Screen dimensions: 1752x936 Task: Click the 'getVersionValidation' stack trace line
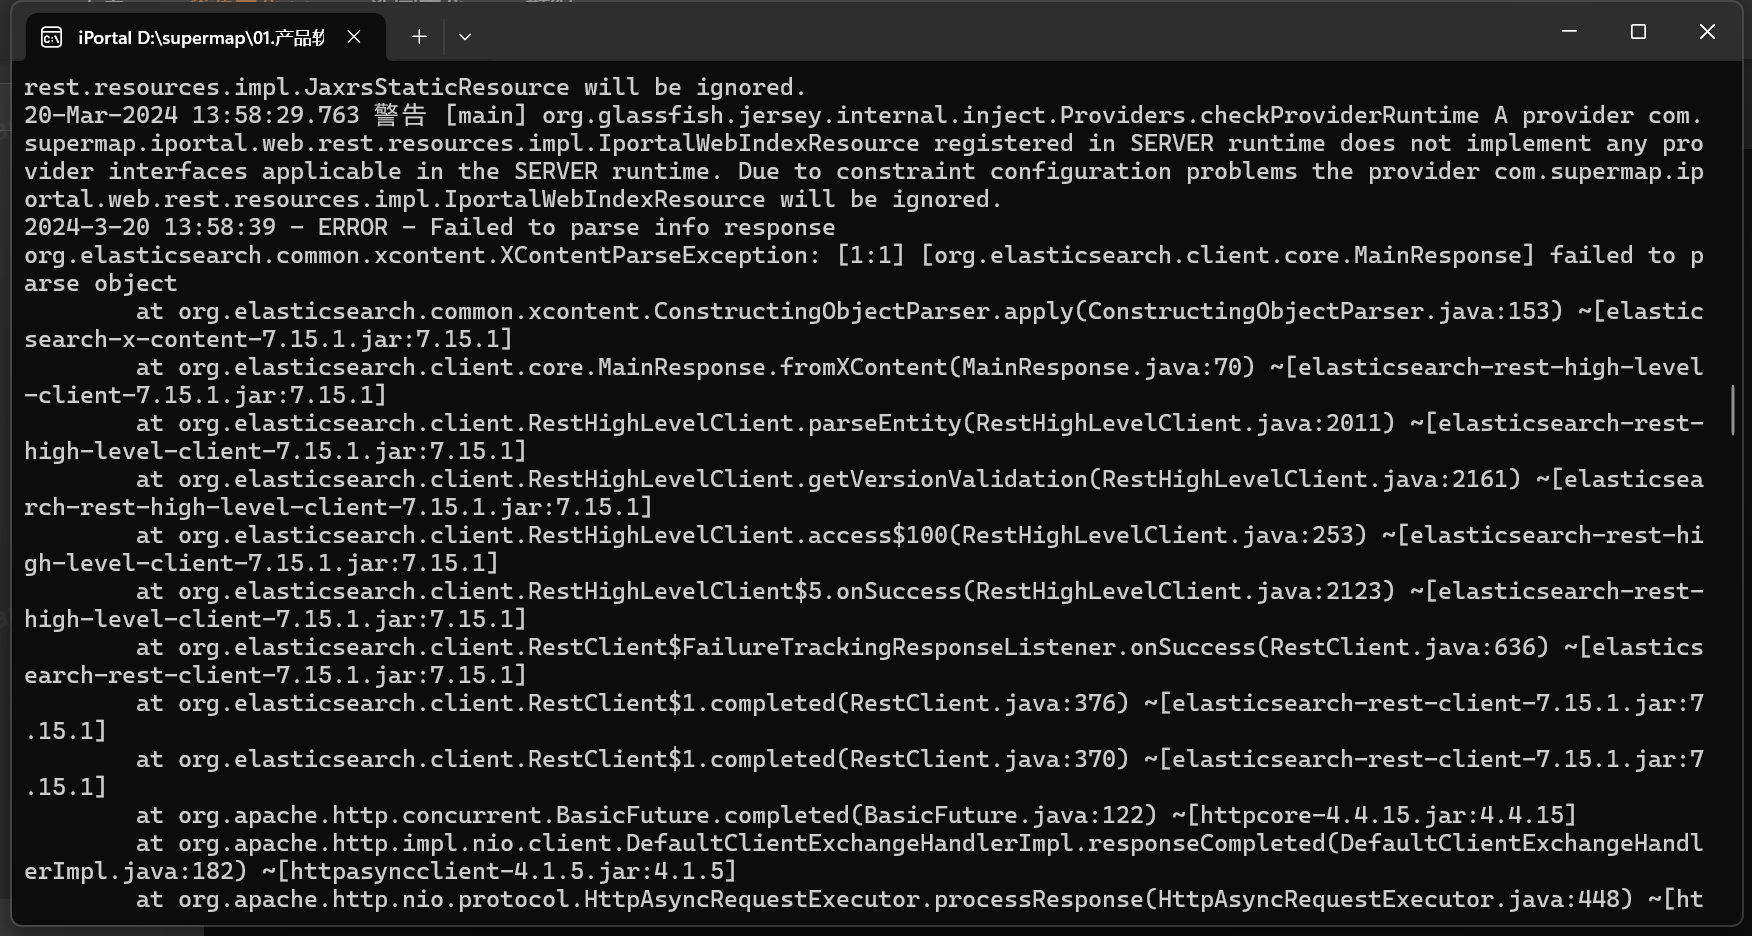[864, 493]
